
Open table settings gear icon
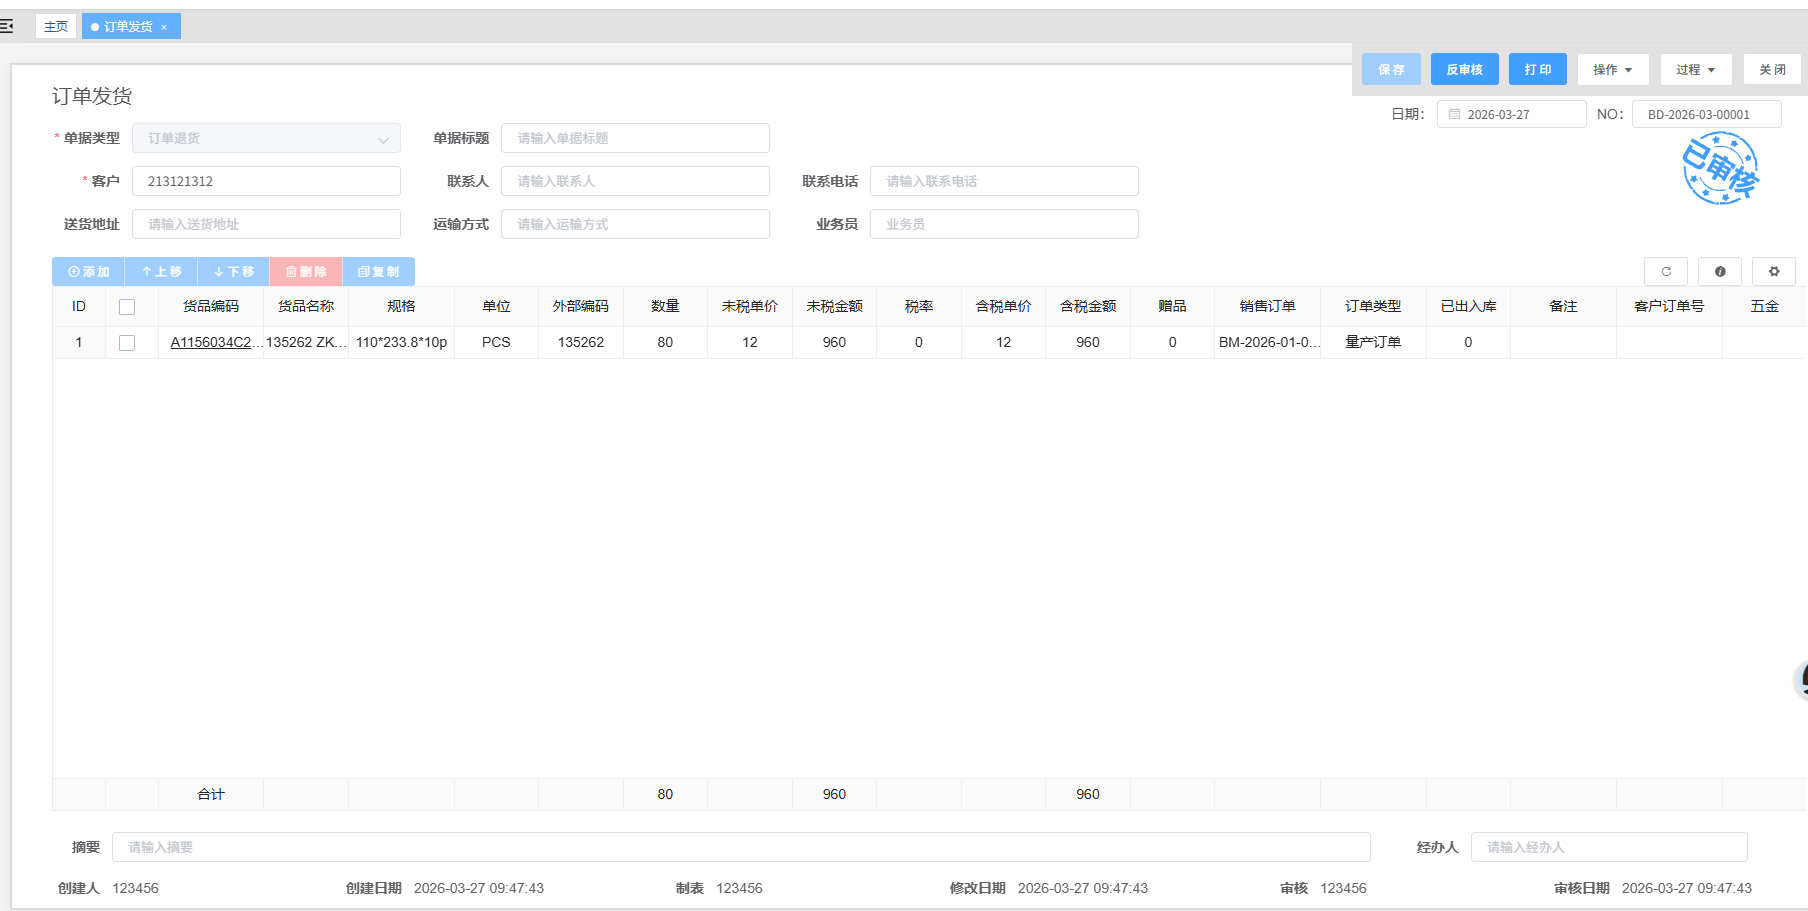[x=1773, y=271]
